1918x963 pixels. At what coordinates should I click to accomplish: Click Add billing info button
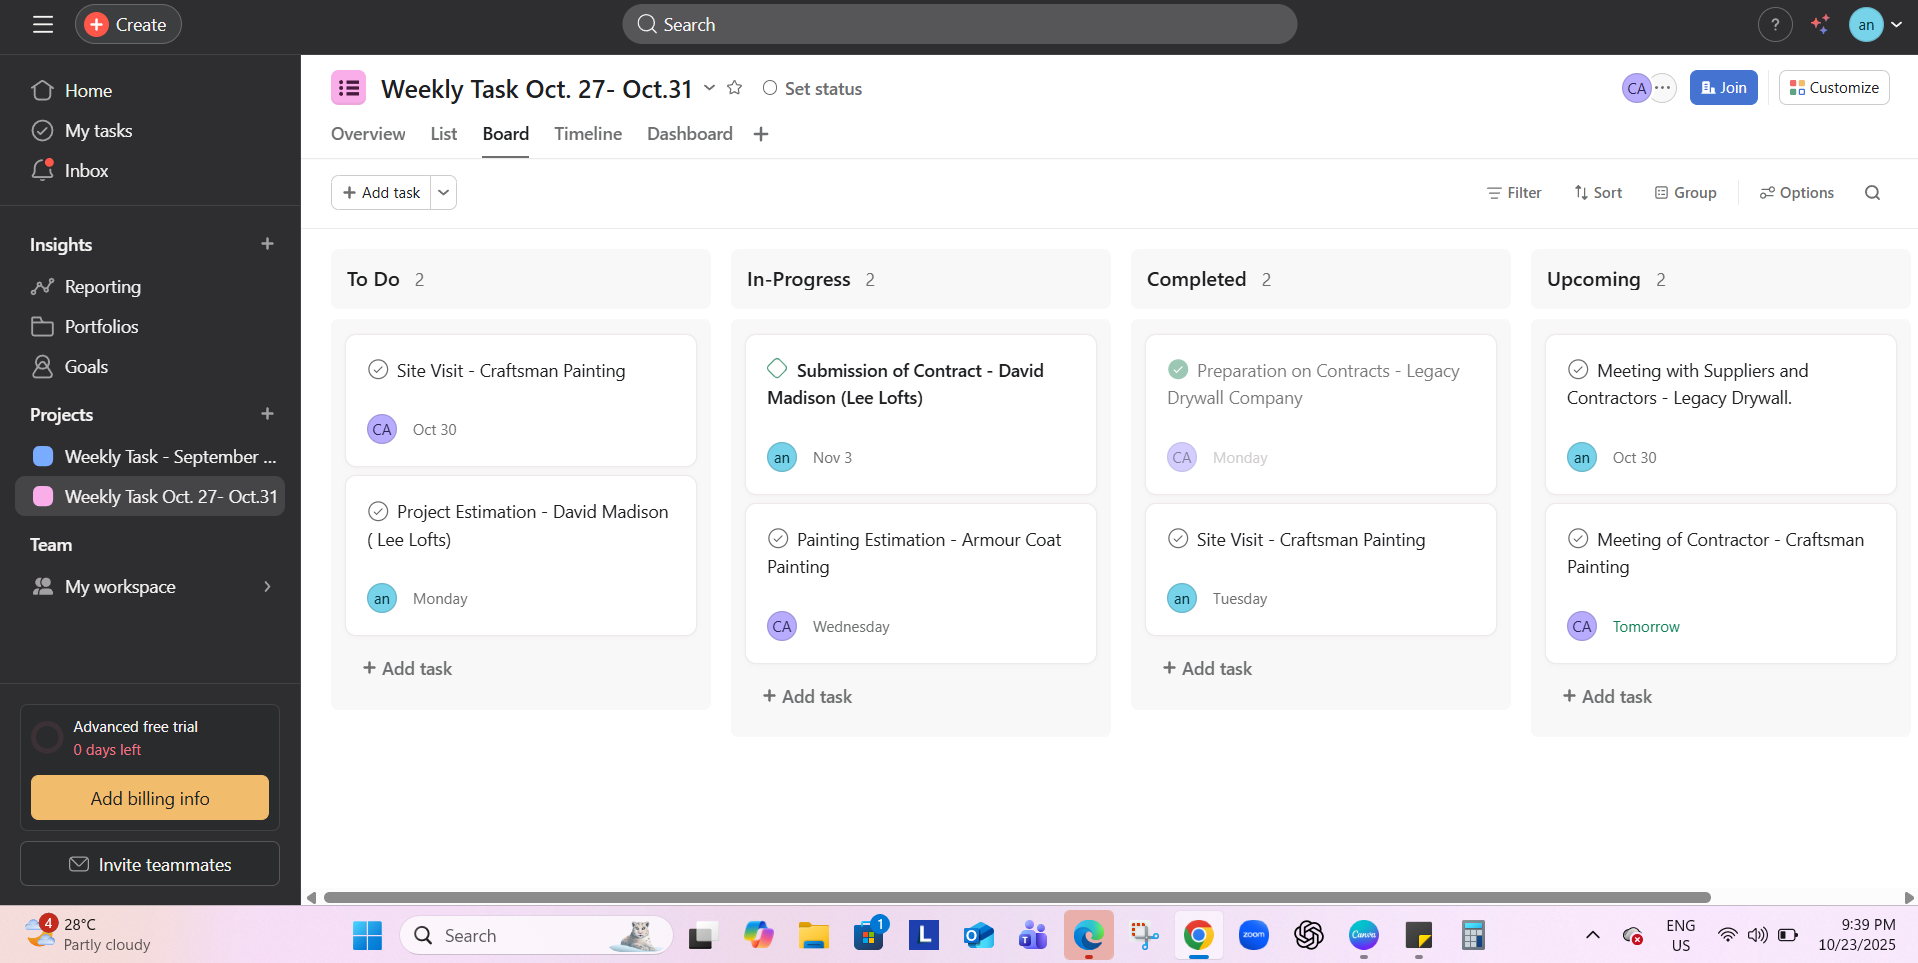[150, 798]
